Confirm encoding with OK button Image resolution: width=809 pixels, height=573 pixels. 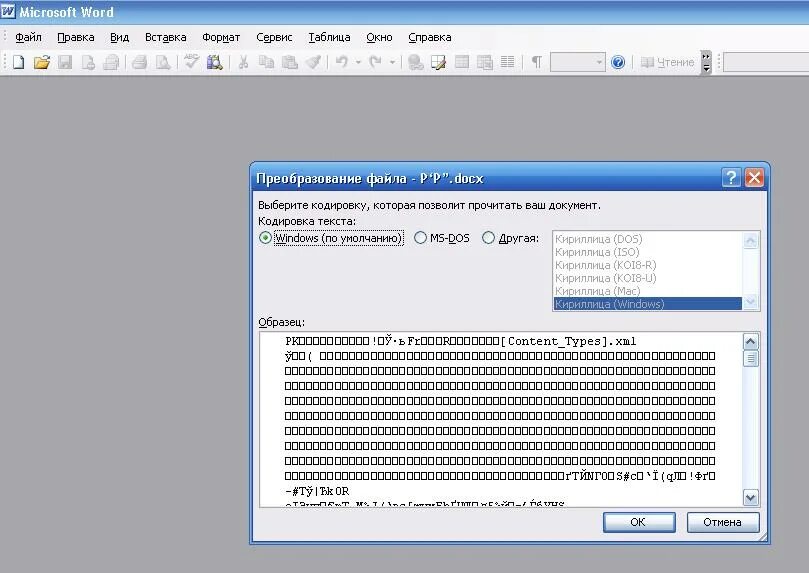639,522
